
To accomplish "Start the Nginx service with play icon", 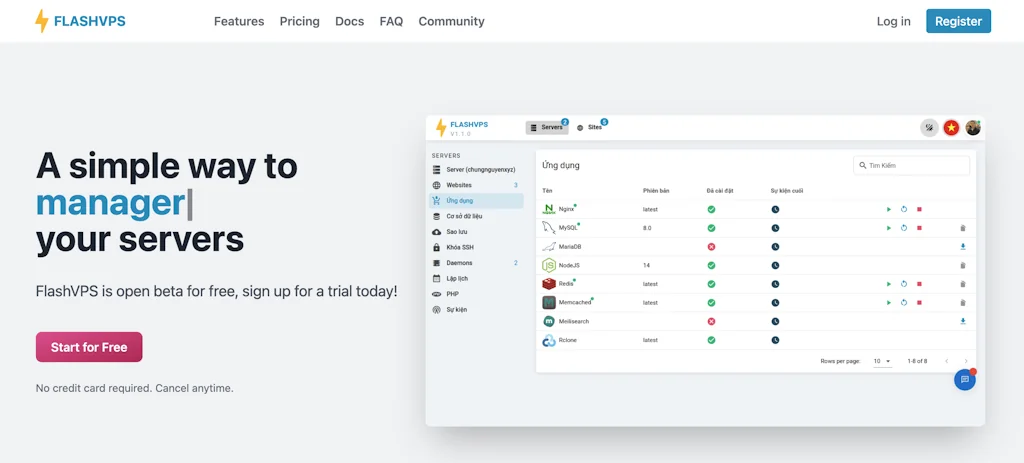I will click(889, 210).
